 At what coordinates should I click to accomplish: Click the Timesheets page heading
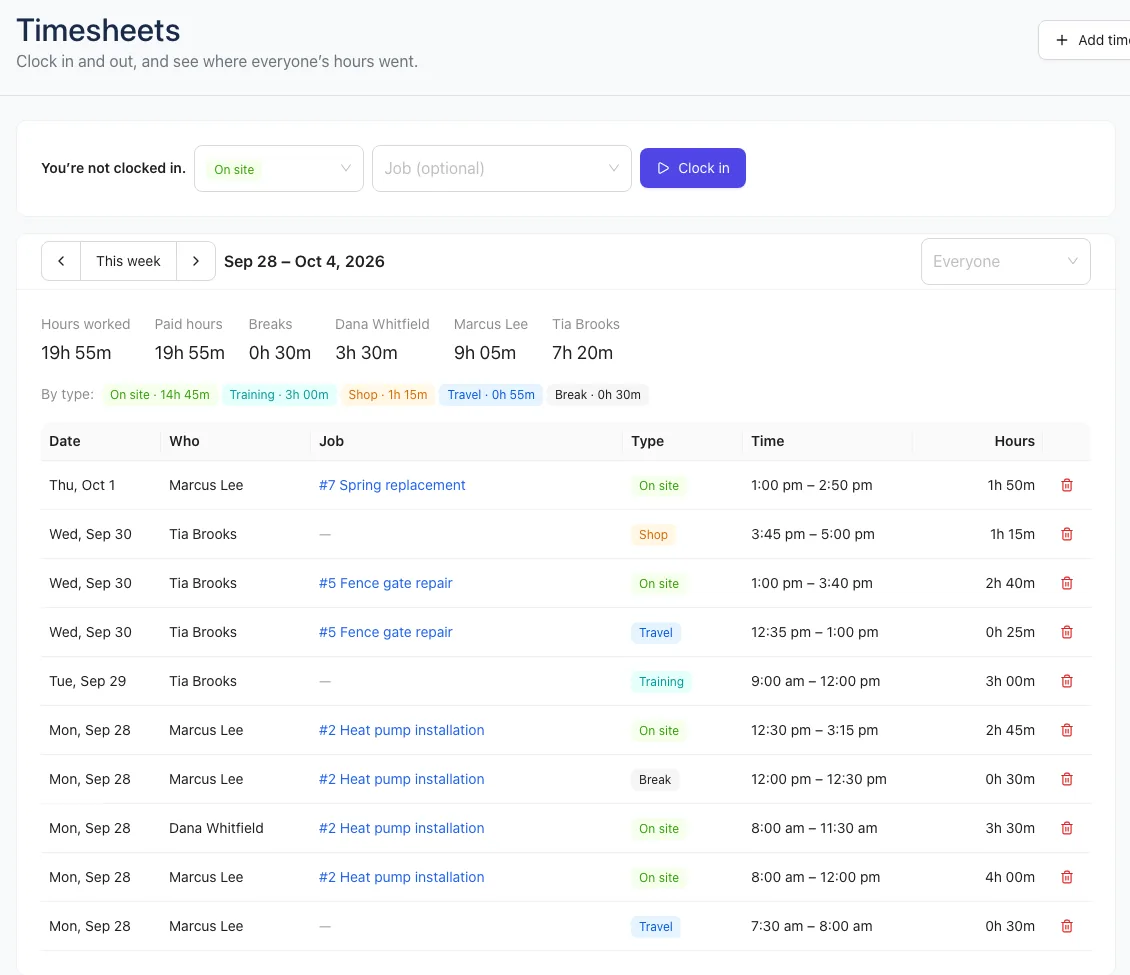coord(98,30)
